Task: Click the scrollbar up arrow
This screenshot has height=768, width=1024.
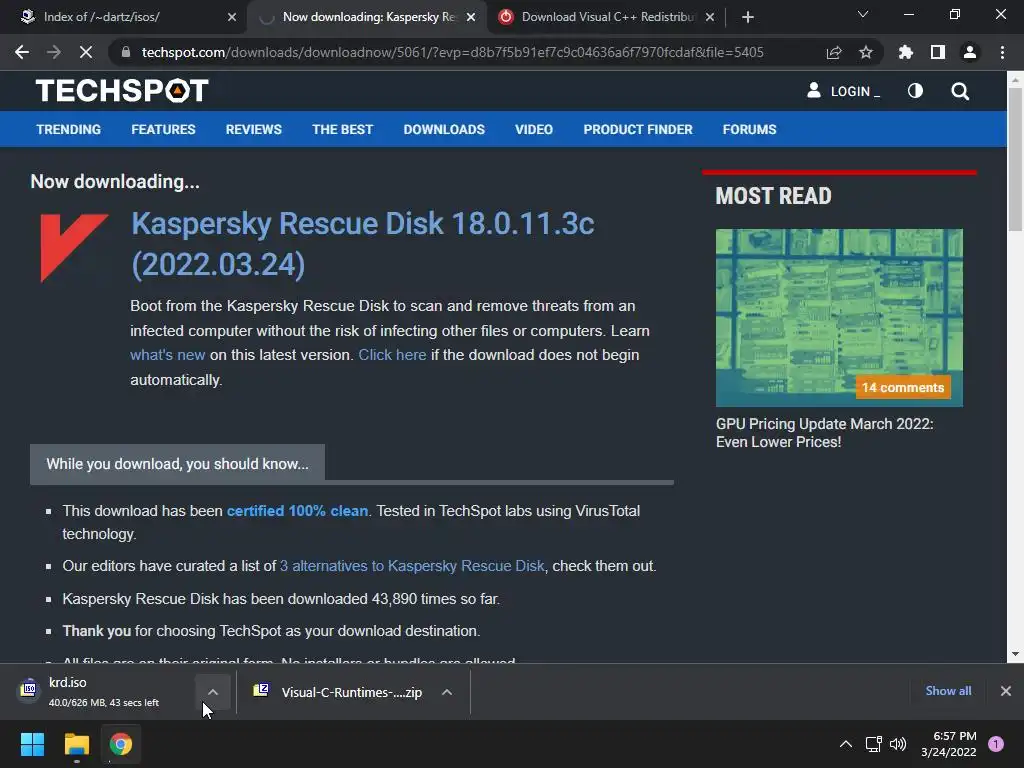Action: [1015, 80]
